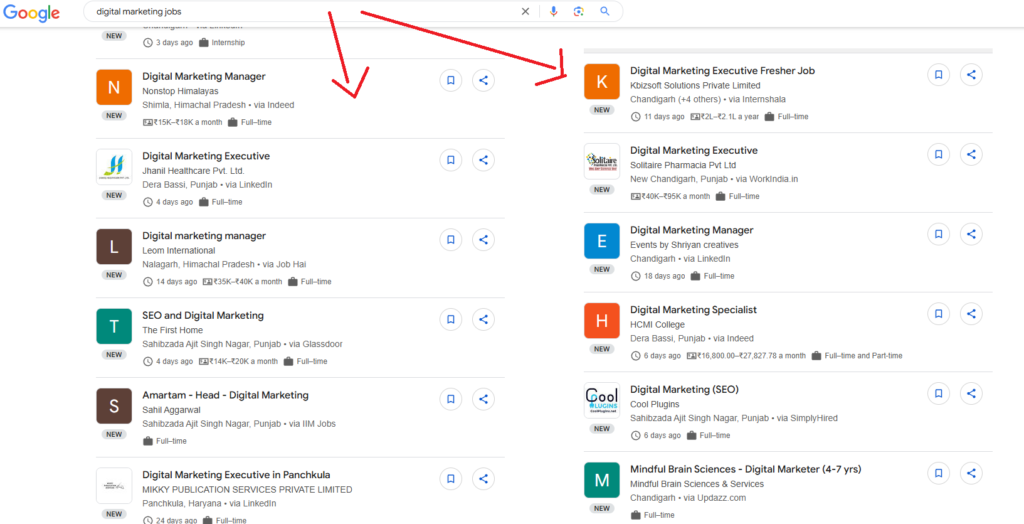Open Amartam - Head - Digital Marketing title
This screenshot has height=524, width=1024.
click(225, 395)
